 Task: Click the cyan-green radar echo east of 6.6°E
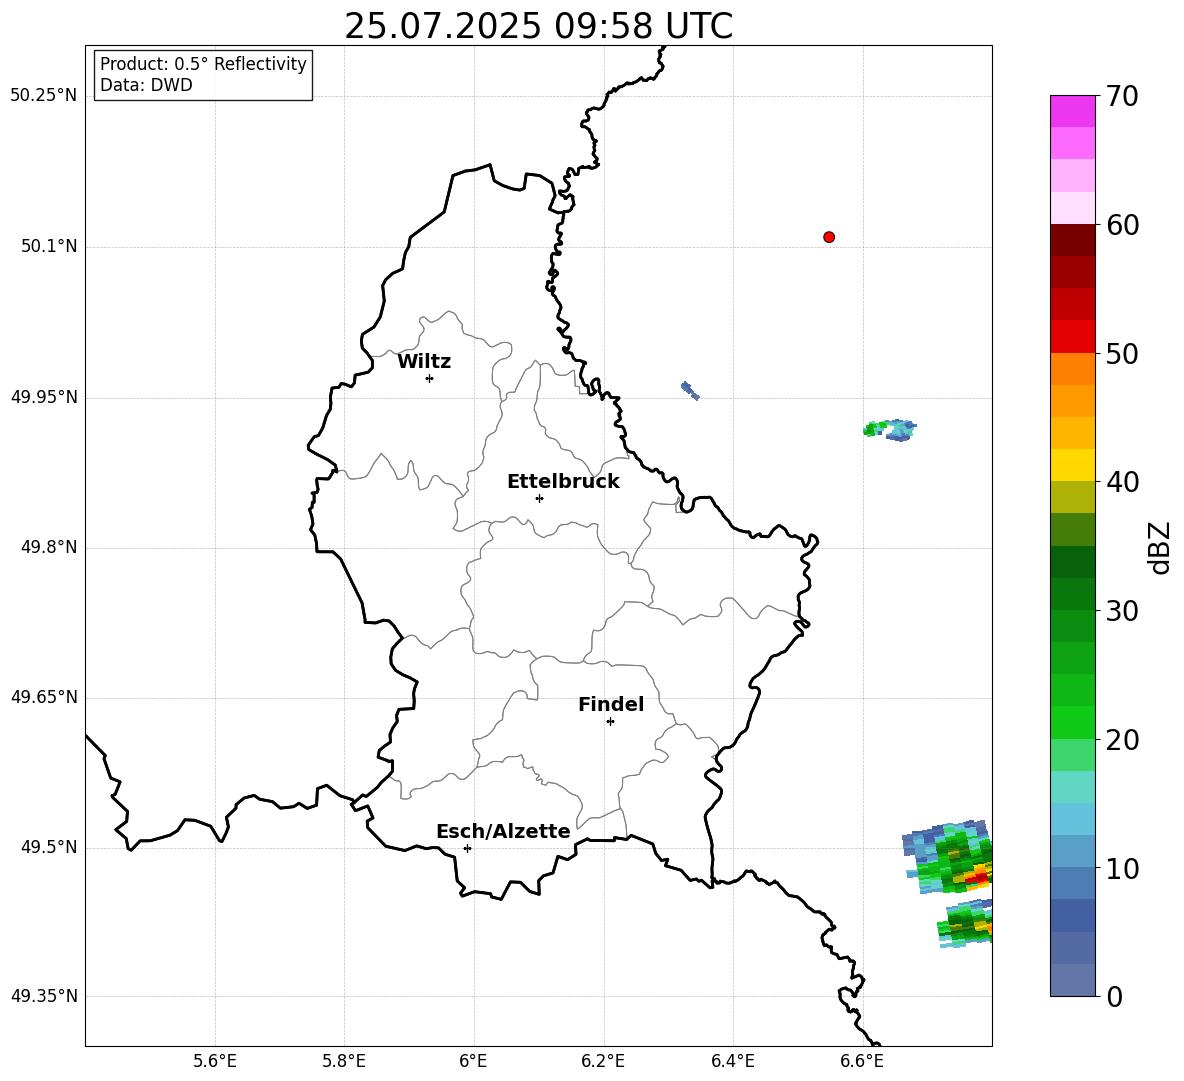tap(890, 430)
